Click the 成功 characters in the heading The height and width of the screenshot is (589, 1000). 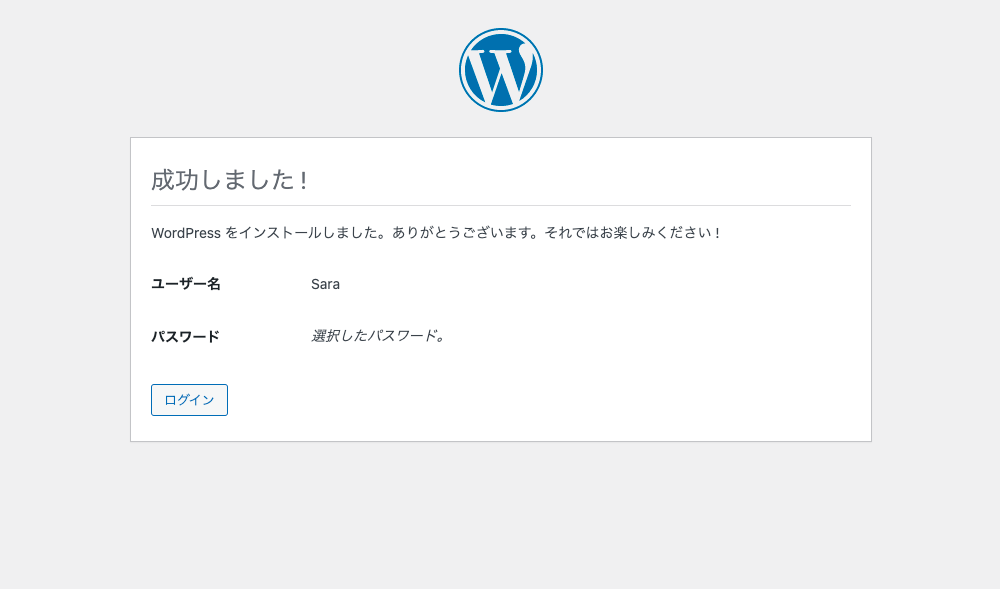(x=175, y=180)
